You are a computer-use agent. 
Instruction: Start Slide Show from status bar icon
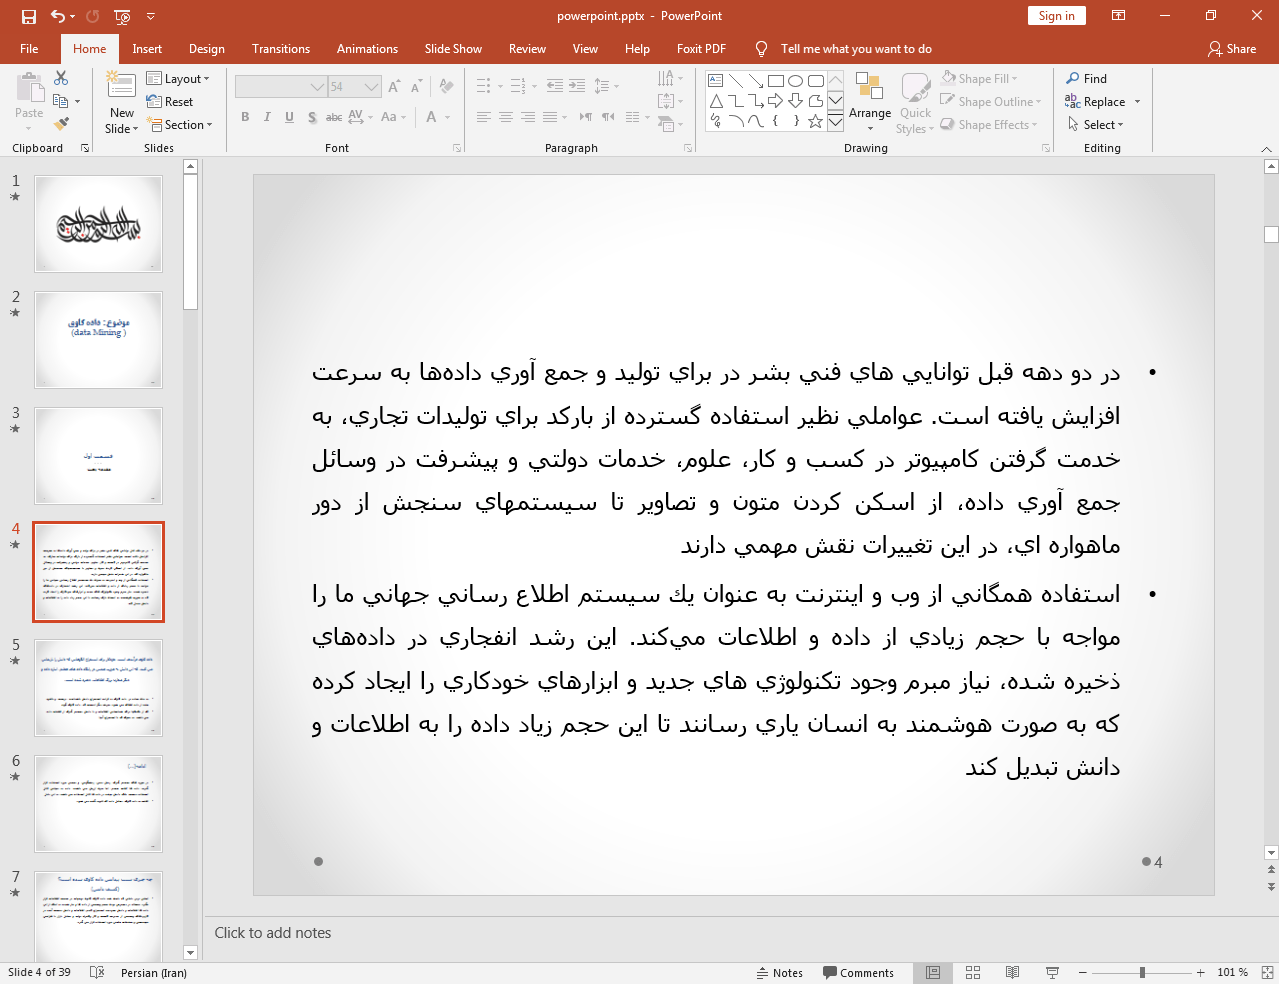(1052, 972)
